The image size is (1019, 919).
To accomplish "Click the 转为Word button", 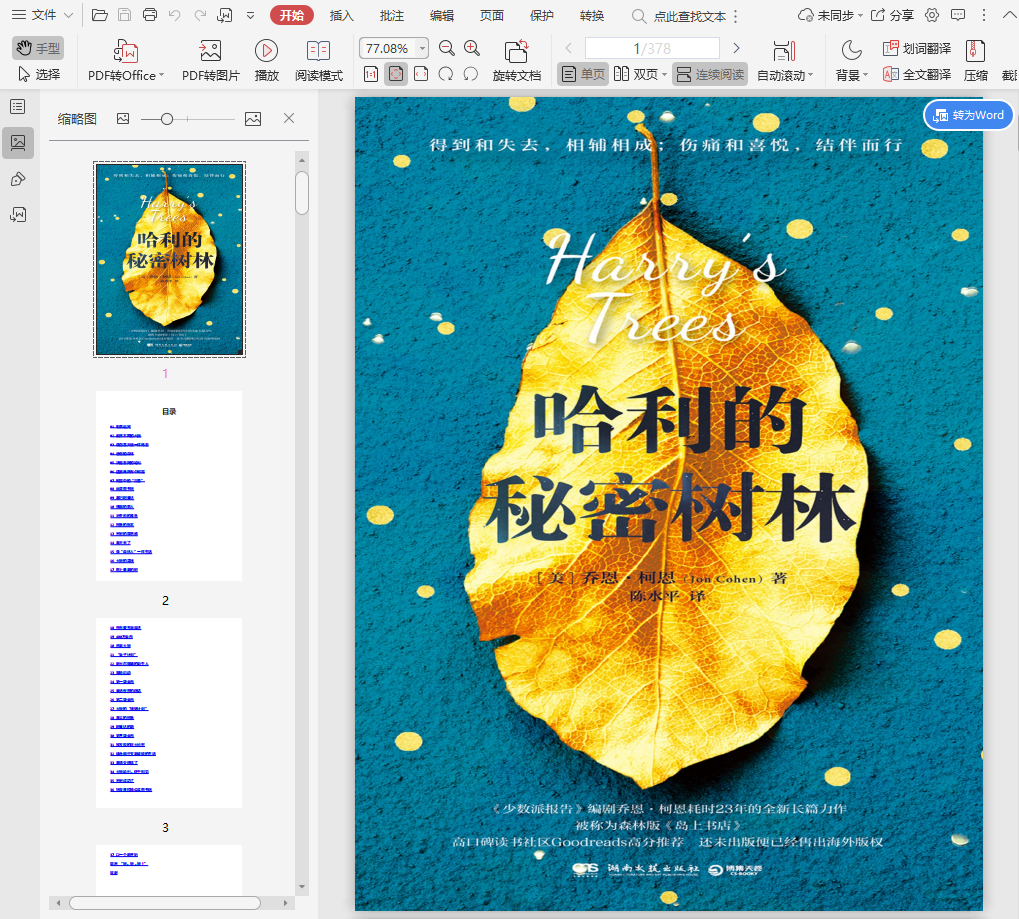I will pos(968,115).
